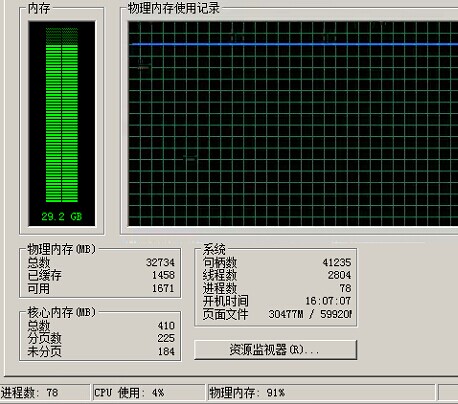Click the 核心内存 总数 value 410
The height and width of the screenshot is (404, 458).
[x=166, y=325]
